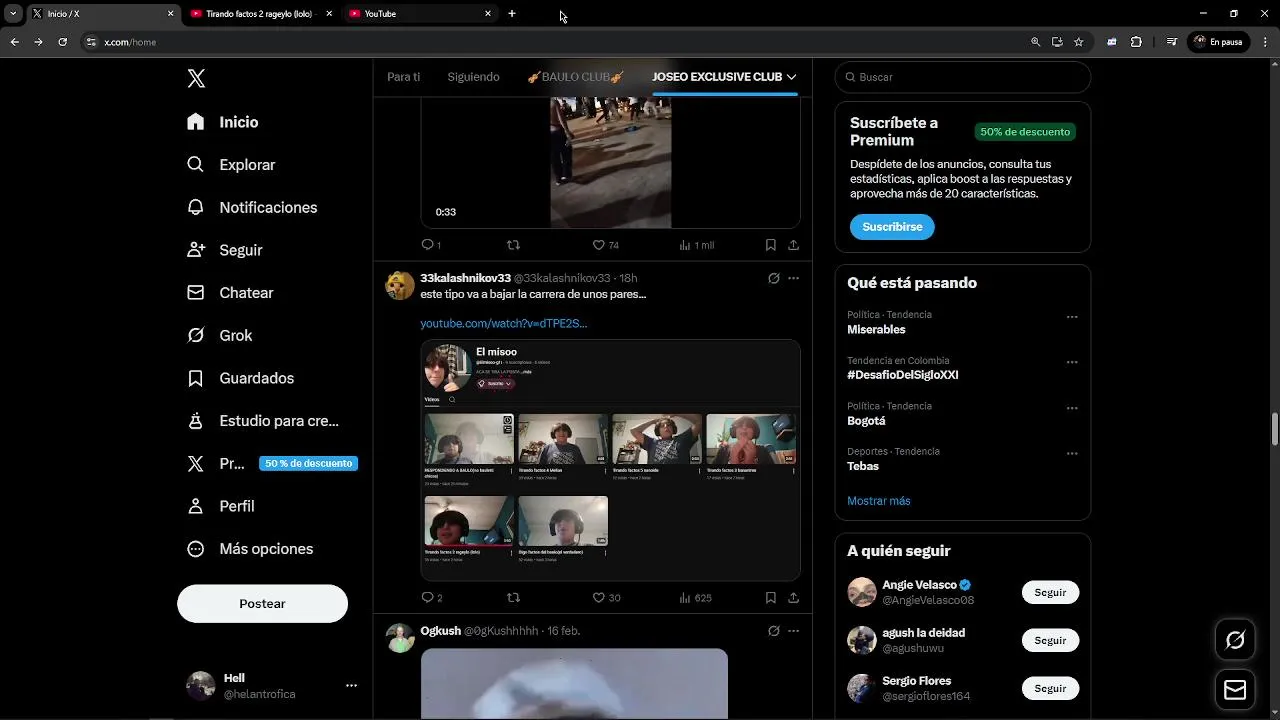Open Grok from the sidebar
The height and width of the screenshot is (720, 1280).
(x=220, y=336)
